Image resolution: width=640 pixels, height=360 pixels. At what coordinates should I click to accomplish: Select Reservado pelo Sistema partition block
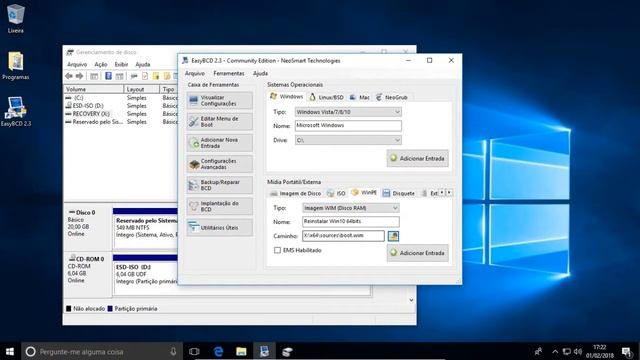tap(145, 228)
